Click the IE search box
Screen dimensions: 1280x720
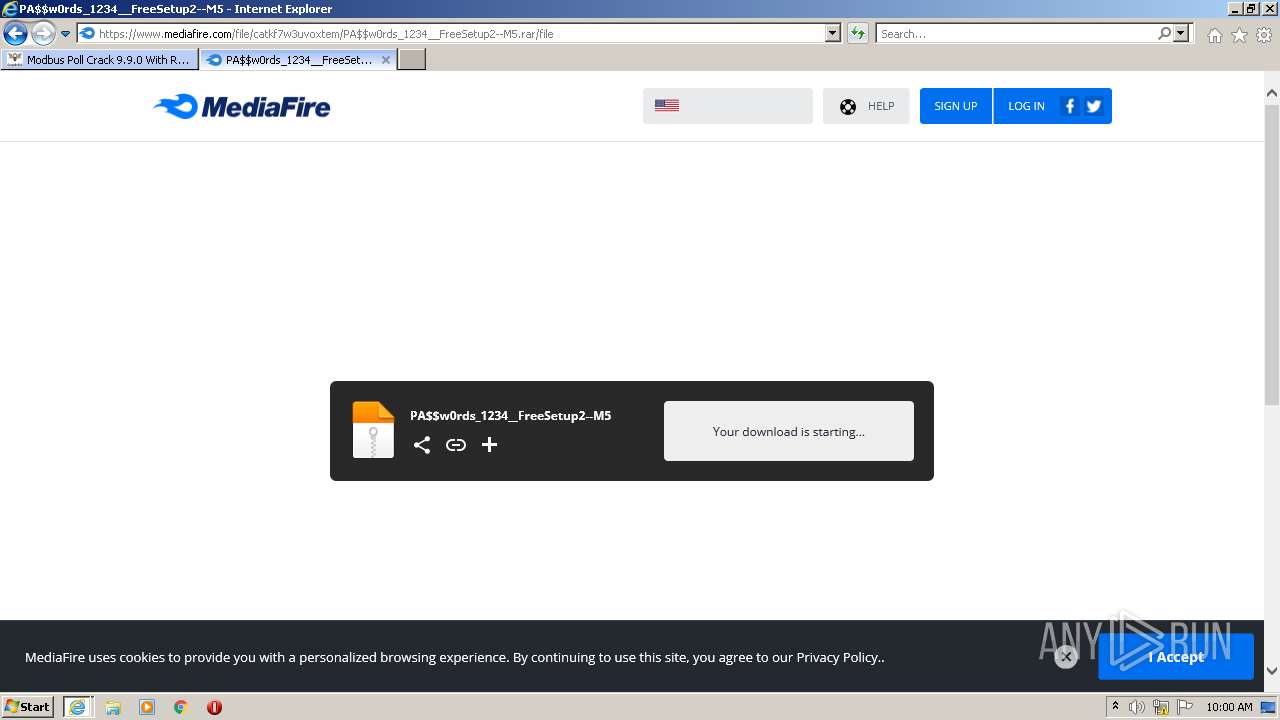click(1017, 33)
